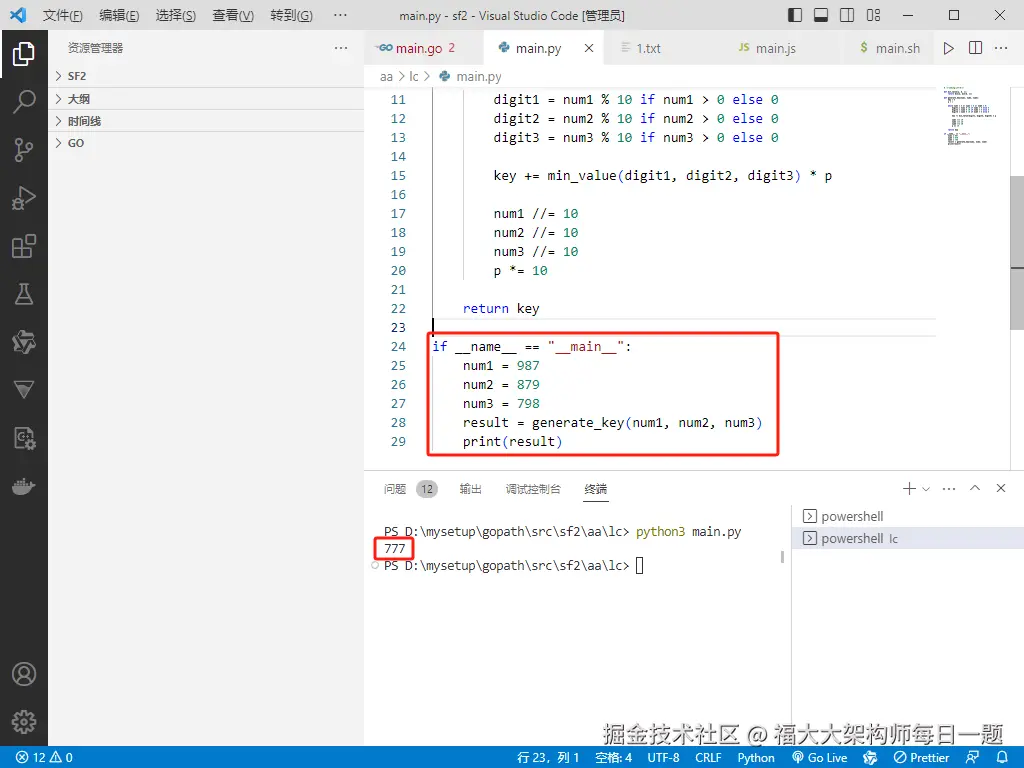The height and width of the screenshot is (768, 1024).
Task: Open the Source Control view
Action: click(24, 150)
